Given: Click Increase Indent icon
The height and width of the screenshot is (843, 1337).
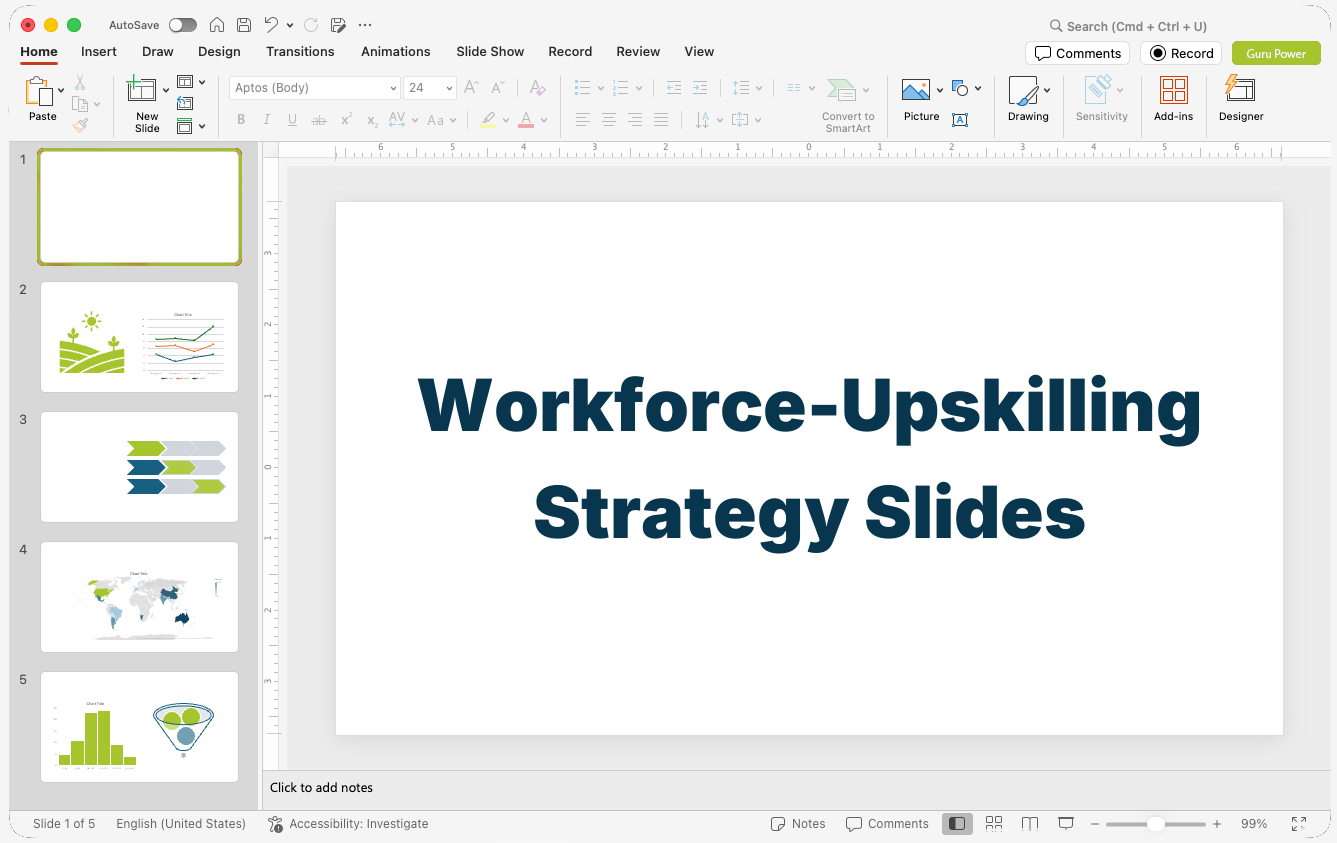Looking at the screenshot, I should [x=700, y=88].
